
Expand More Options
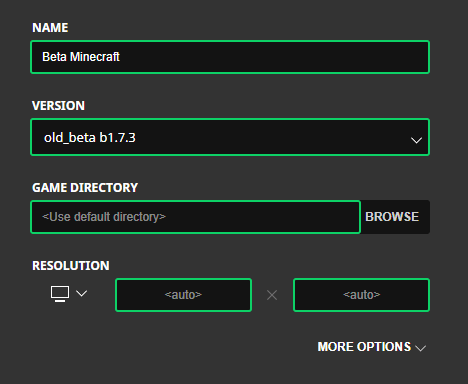click(372, 347)
